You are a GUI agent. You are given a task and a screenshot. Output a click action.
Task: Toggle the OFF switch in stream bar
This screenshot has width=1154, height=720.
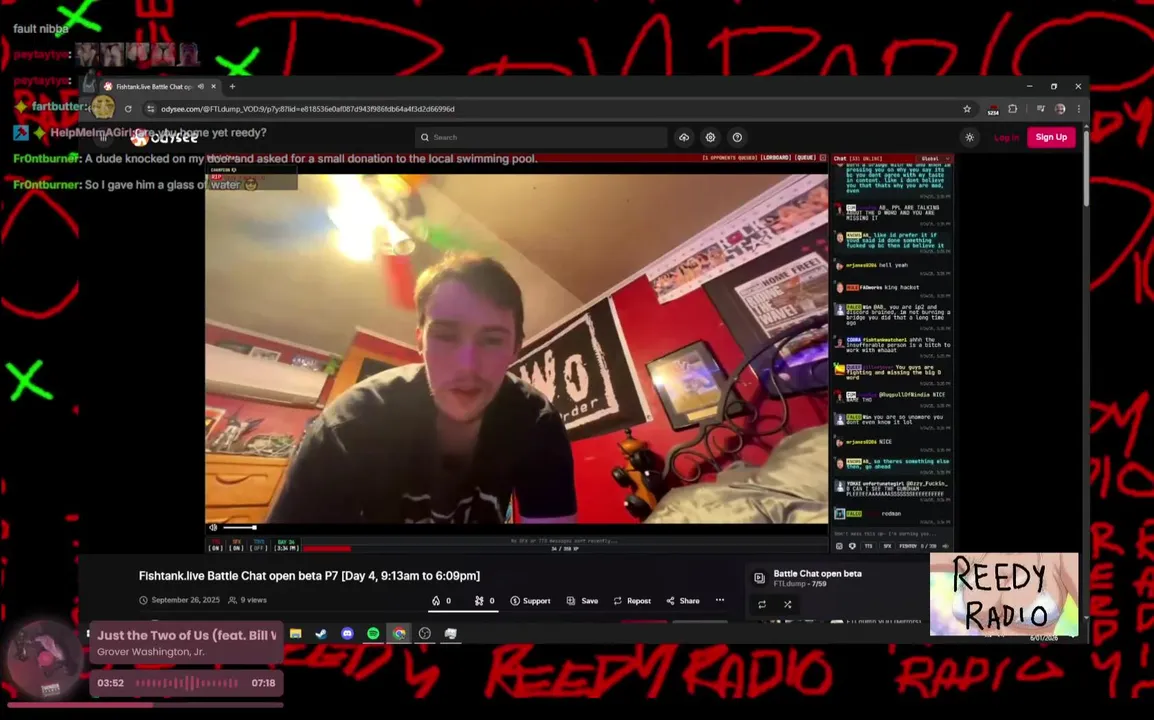(258, 546)
